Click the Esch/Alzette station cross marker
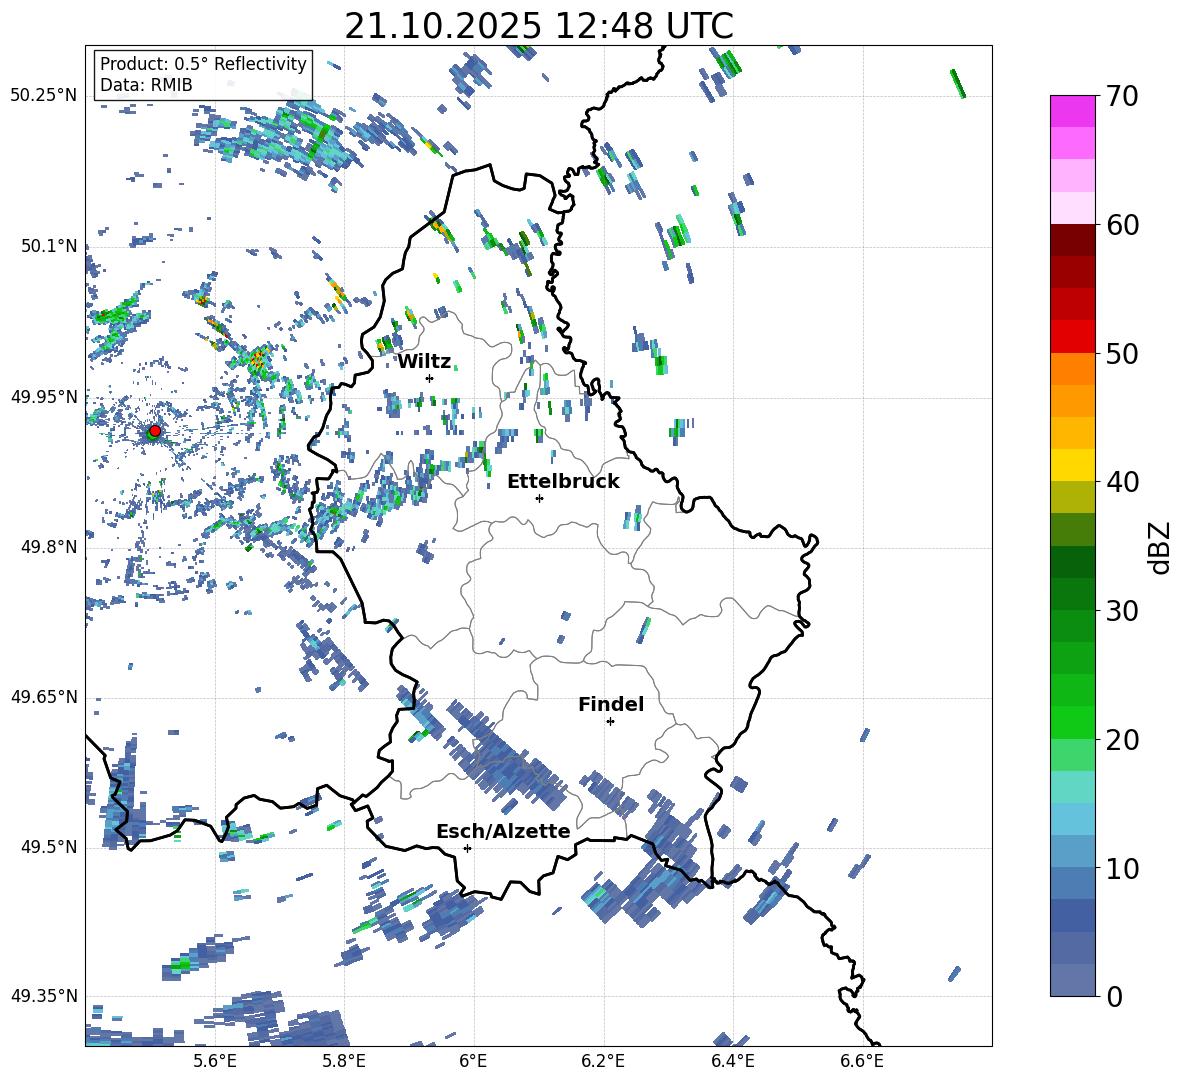 pyautogui.click(x=467, y=848)
